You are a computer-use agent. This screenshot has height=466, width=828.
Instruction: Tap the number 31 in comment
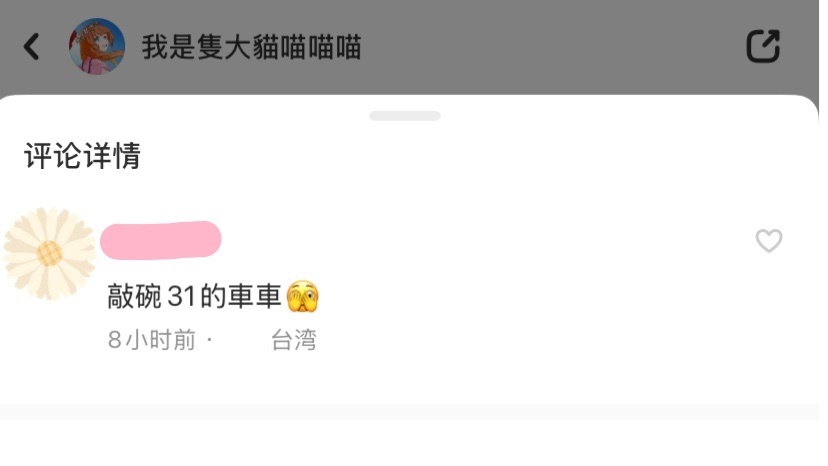pos(182,296)
